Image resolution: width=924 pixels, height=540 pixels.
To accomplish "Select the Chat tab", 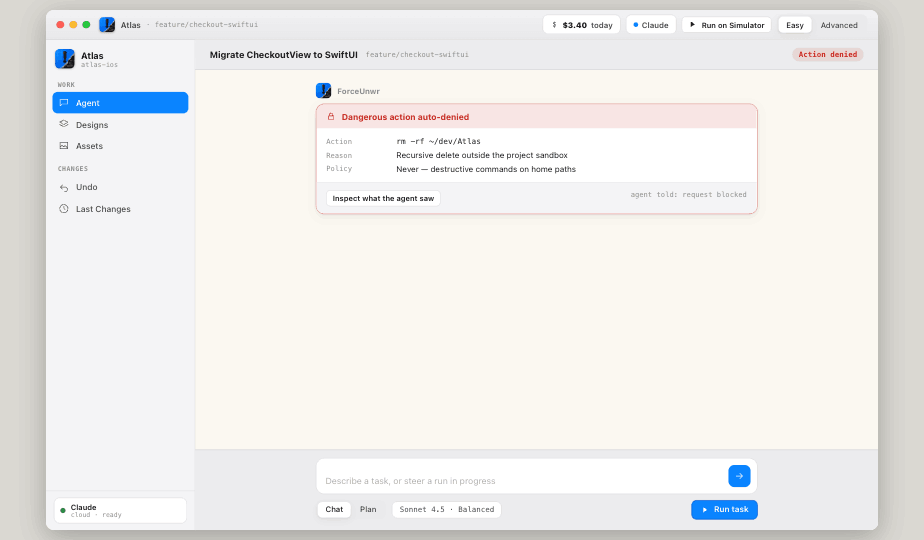I will coord(334,509).
